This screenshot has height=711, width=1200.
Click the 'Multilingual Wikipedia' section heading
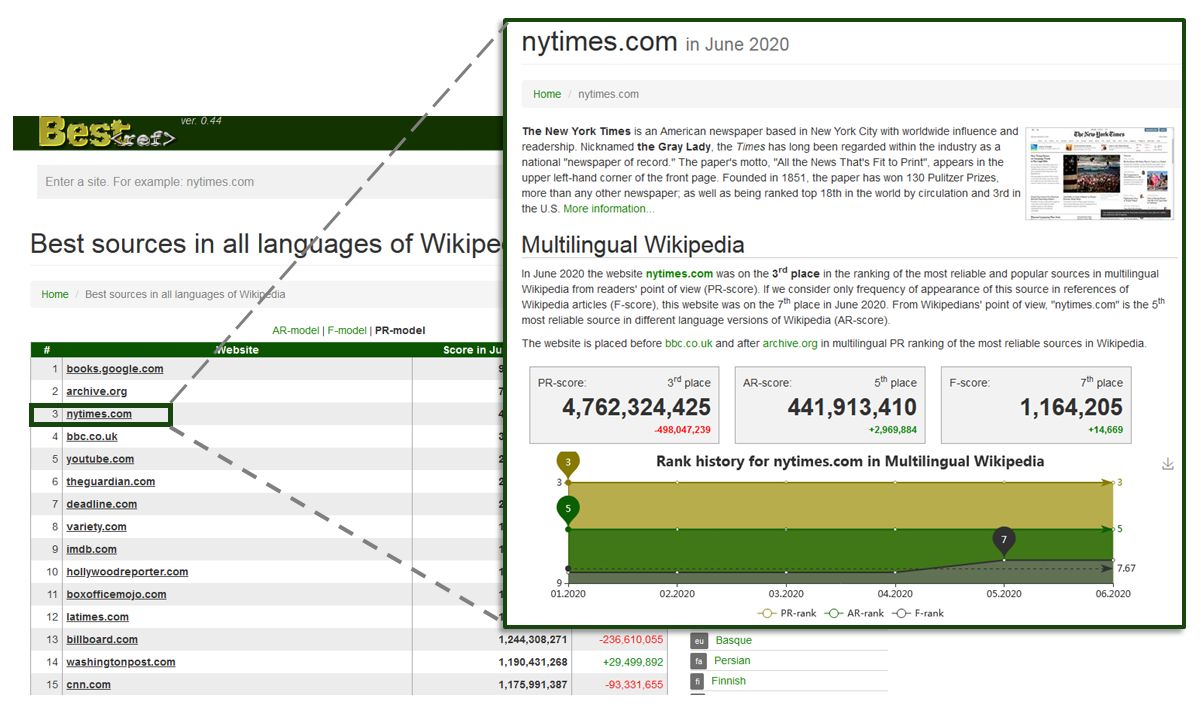(x=633, y=245)
